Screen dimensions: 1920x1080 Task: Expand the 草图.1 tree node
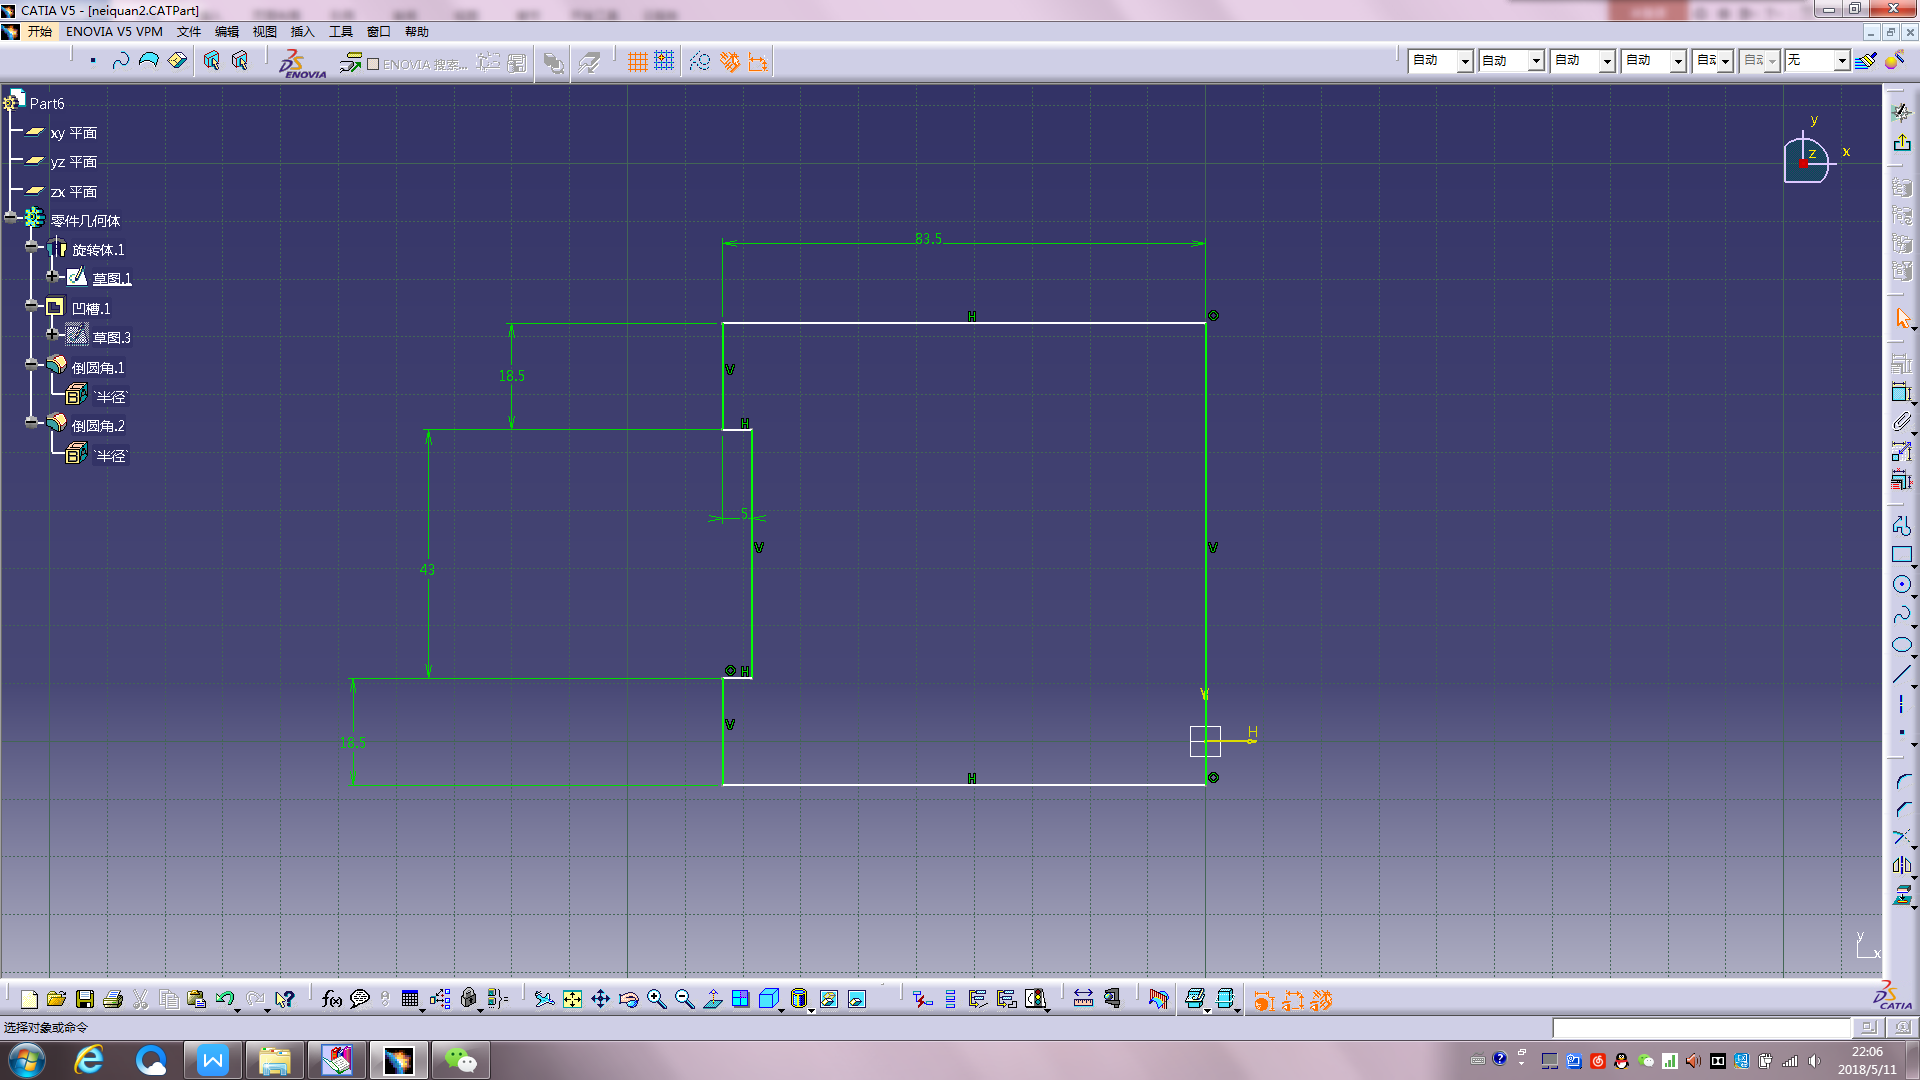coord(53,276)
